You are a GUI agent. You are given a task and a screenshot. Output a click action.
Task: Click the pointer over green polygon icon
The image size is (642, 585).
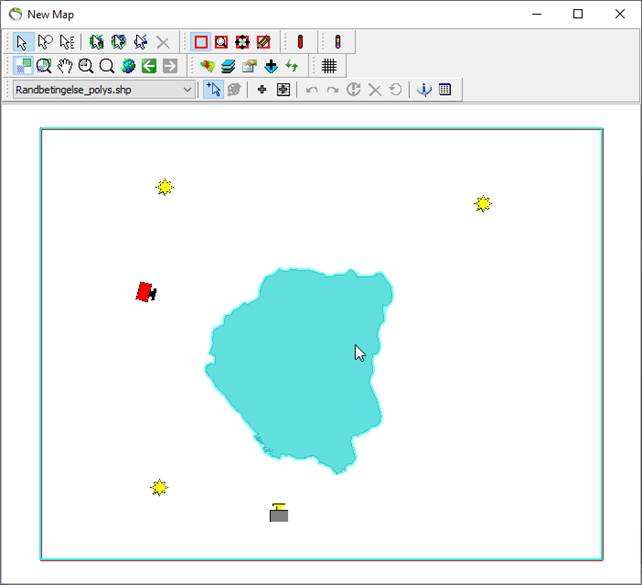click(x=97, y=42)
